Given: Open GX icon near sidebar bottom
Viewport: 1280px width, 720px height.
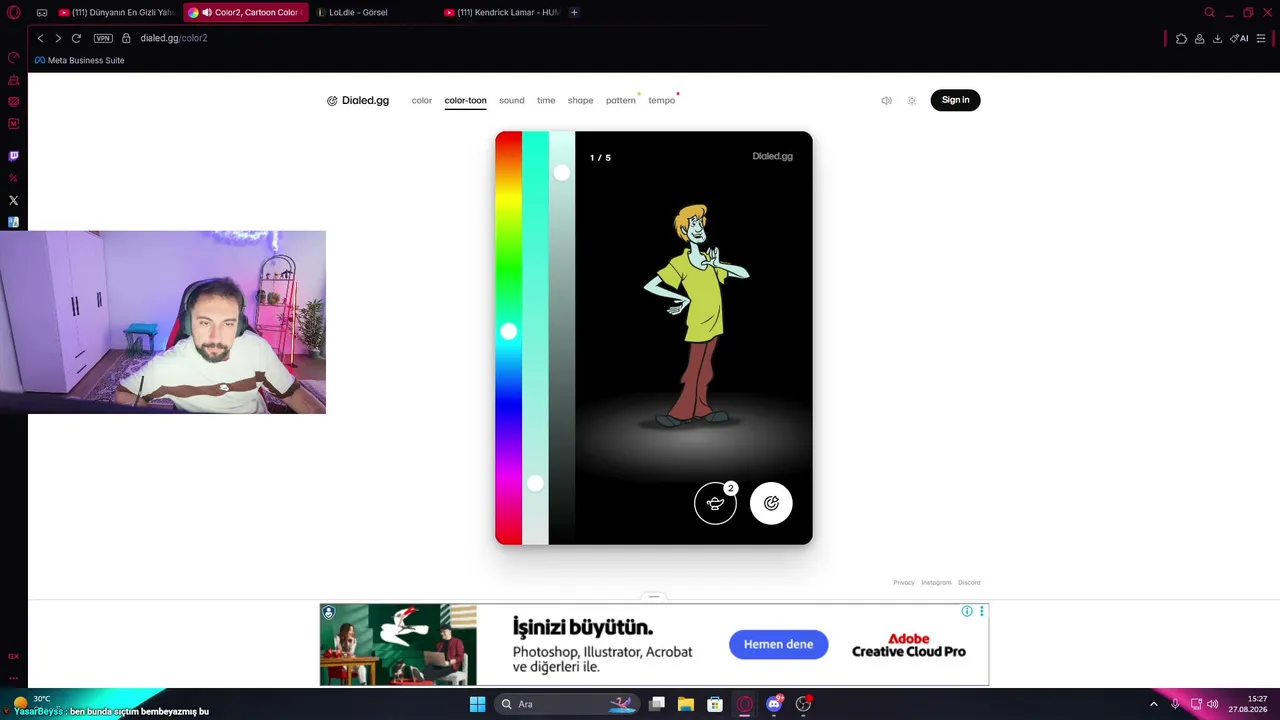Looking at the screenshot, I should [x=13, y=656].
